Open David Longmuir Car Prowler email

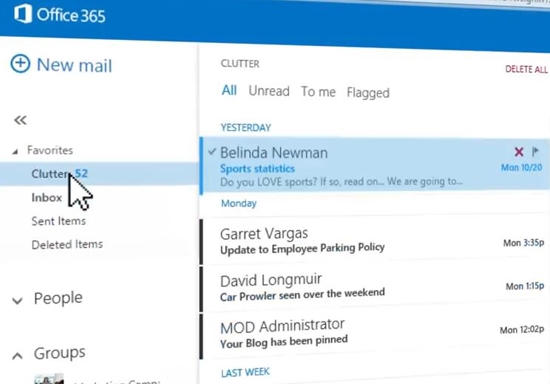tap(375, 288)
